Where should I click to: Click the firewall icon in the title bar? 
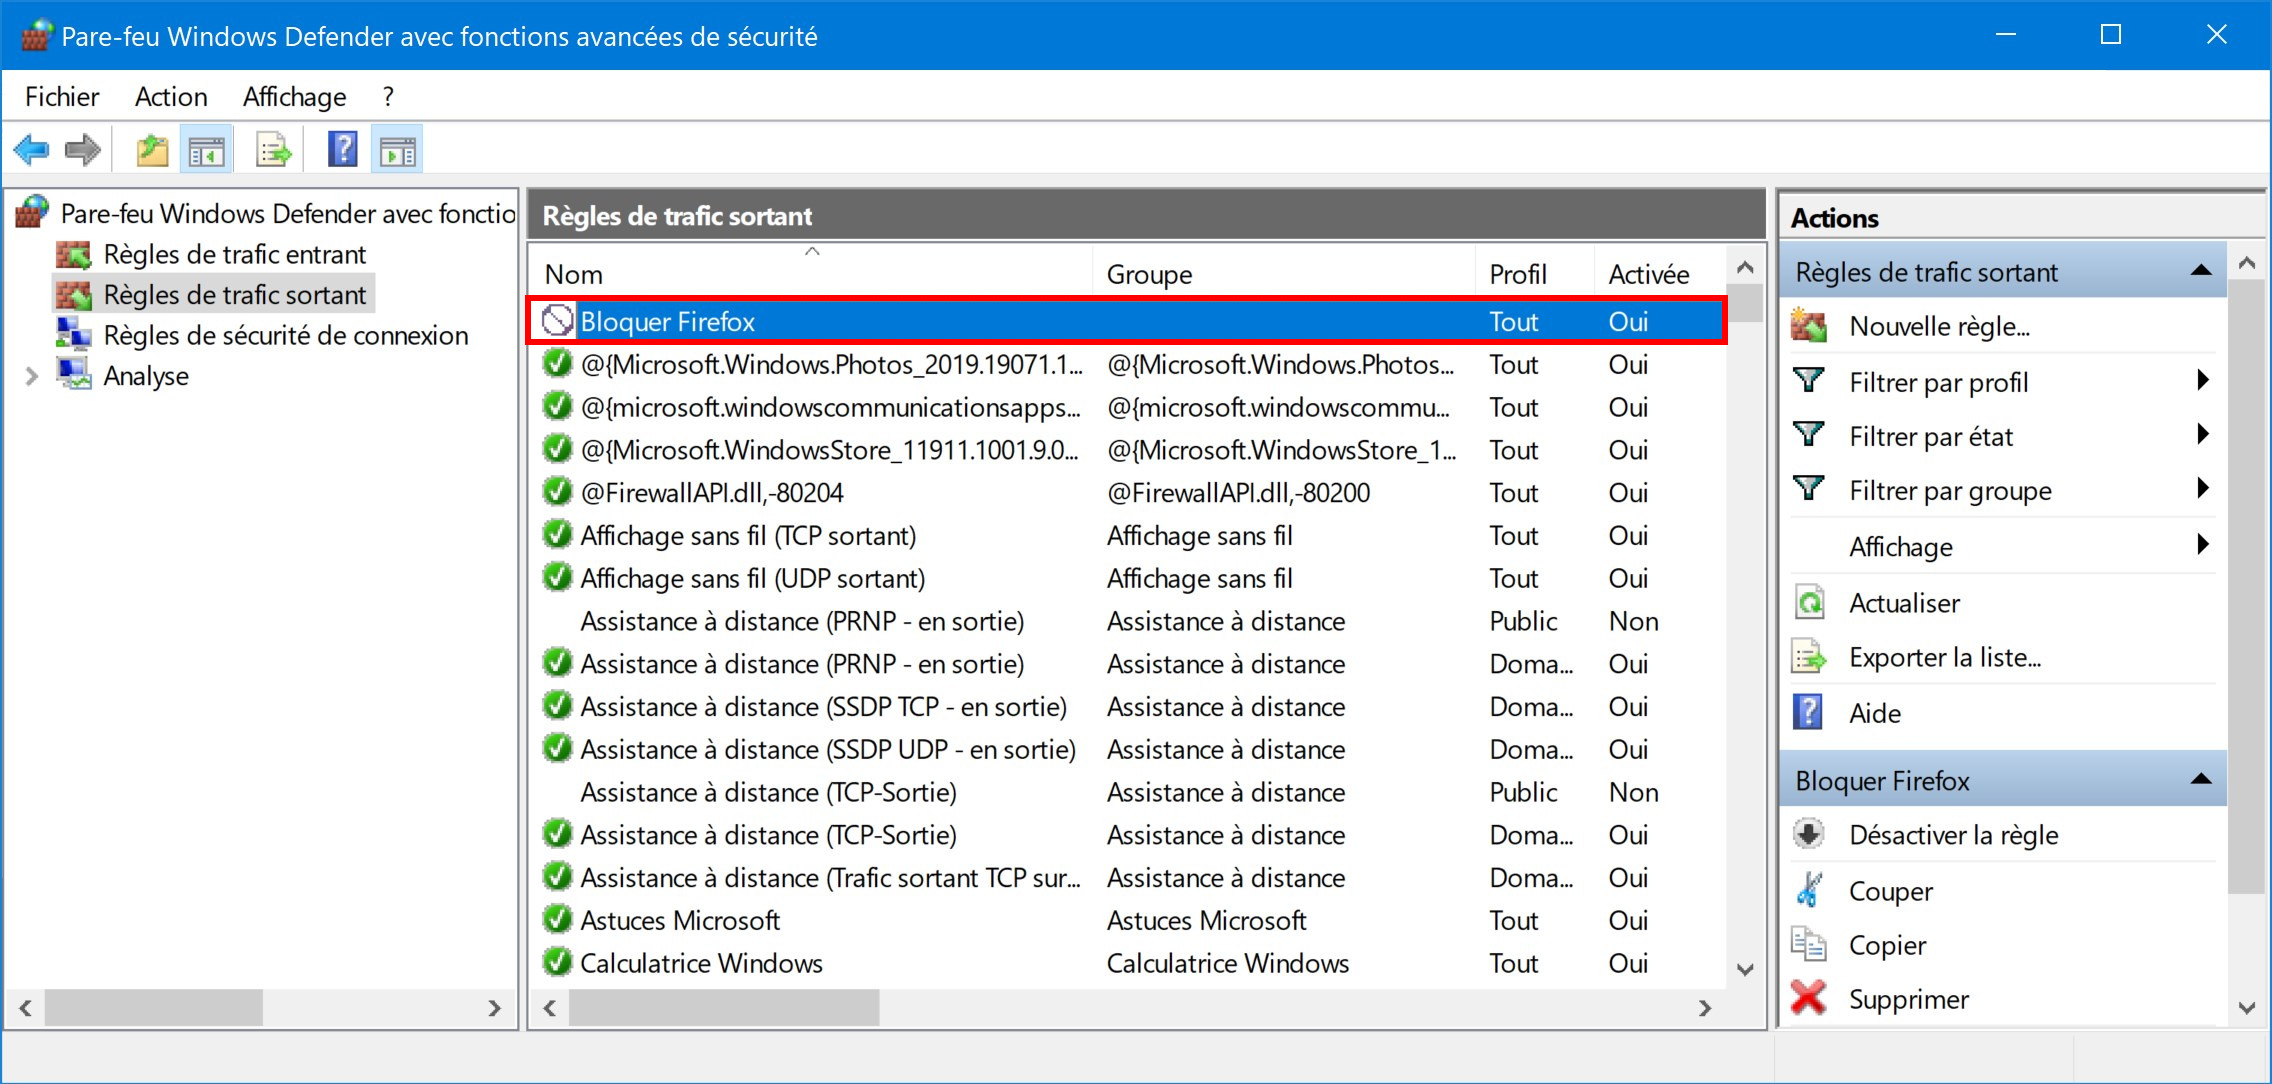tap(35, 36)
